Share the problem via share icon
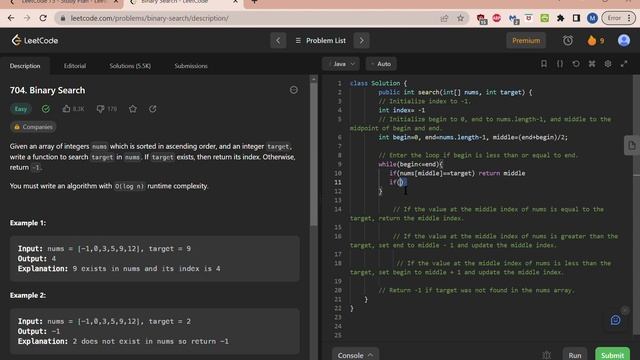Viewport: 640px width, 360px height. pos(153,109)
